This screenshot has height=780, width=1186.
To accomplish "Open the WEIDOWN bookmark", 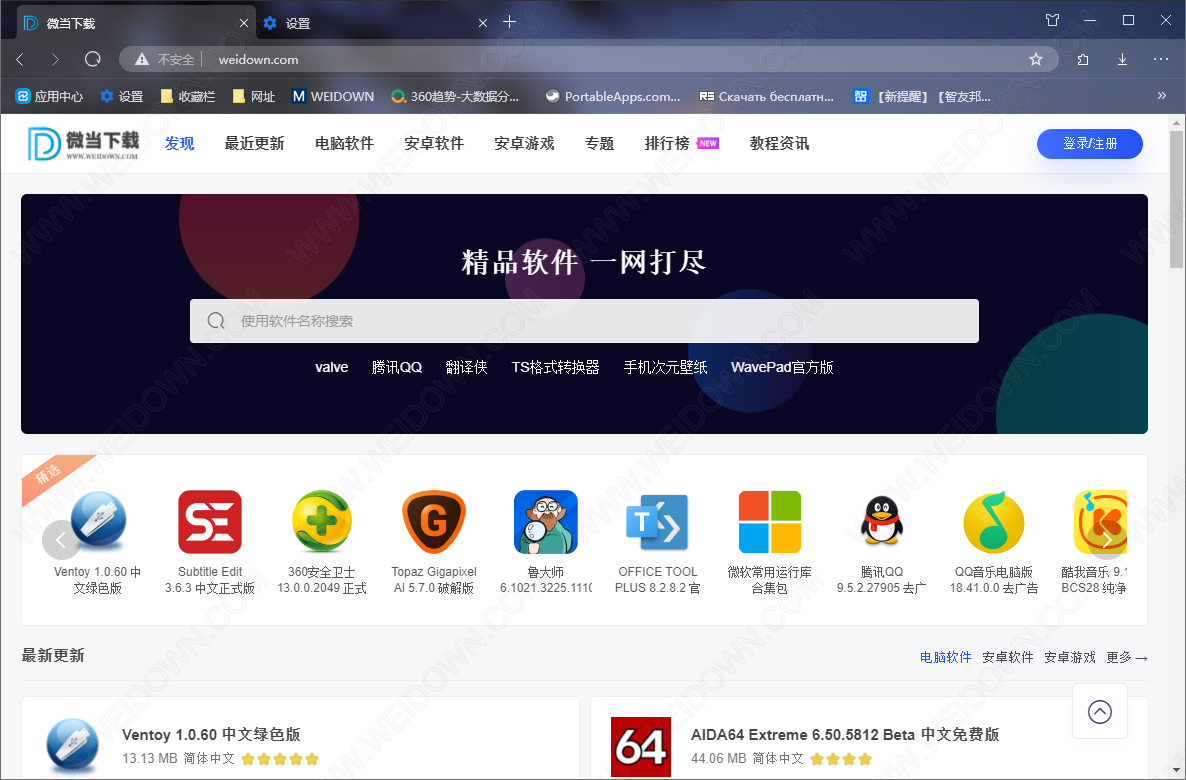I will (333, 96).
